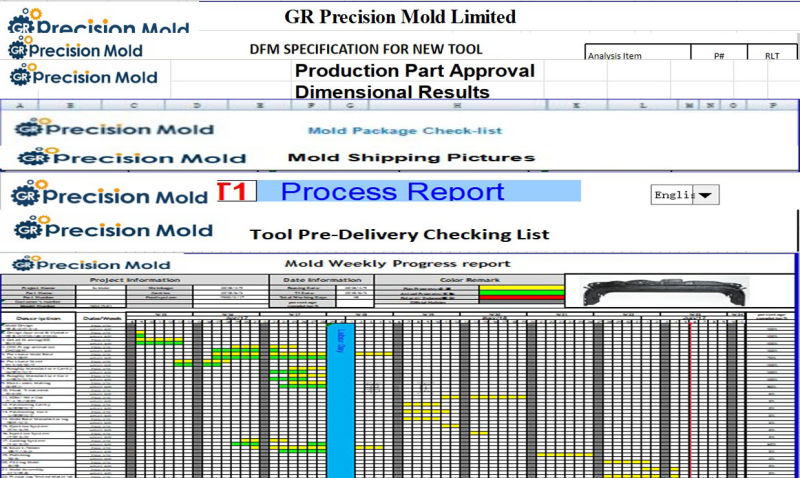Click the red current-date line in Gantt chart
Viewport: 800px width, 478px height.
690,398
